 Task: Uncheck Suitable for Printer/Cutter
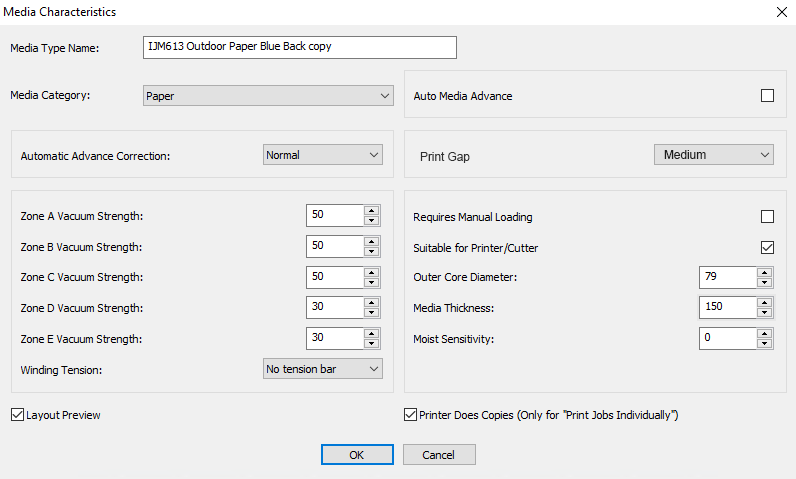coord(767,247)
